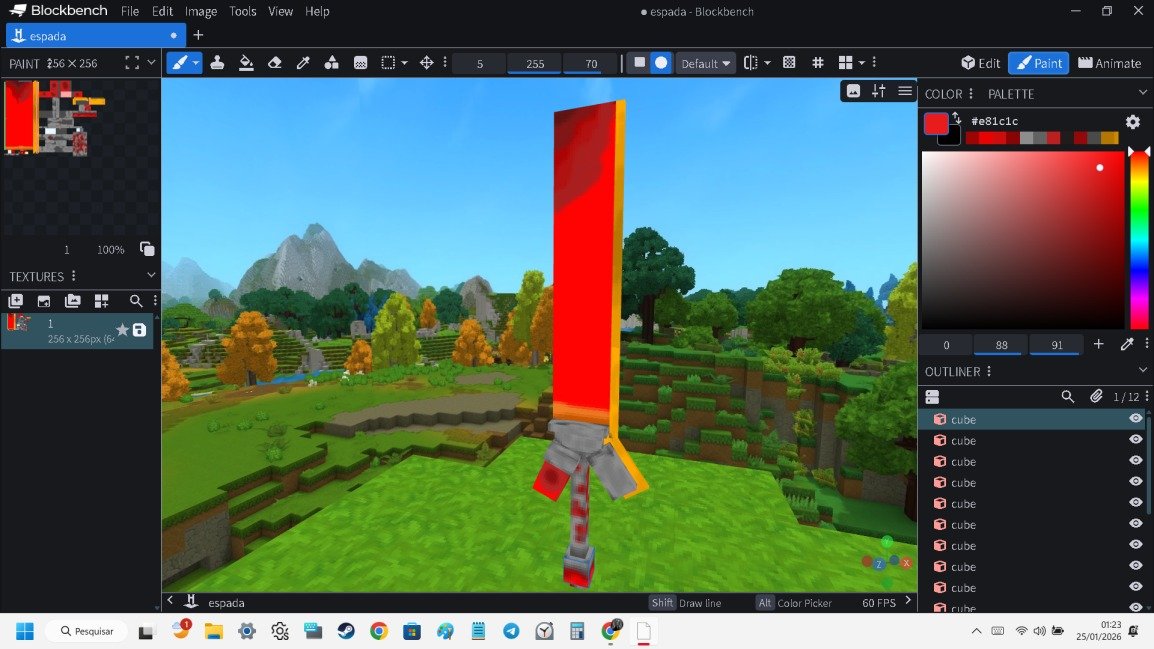Screen dimensions: 1154x649
Task: Open the Edit menu
Action: [162, 11]
